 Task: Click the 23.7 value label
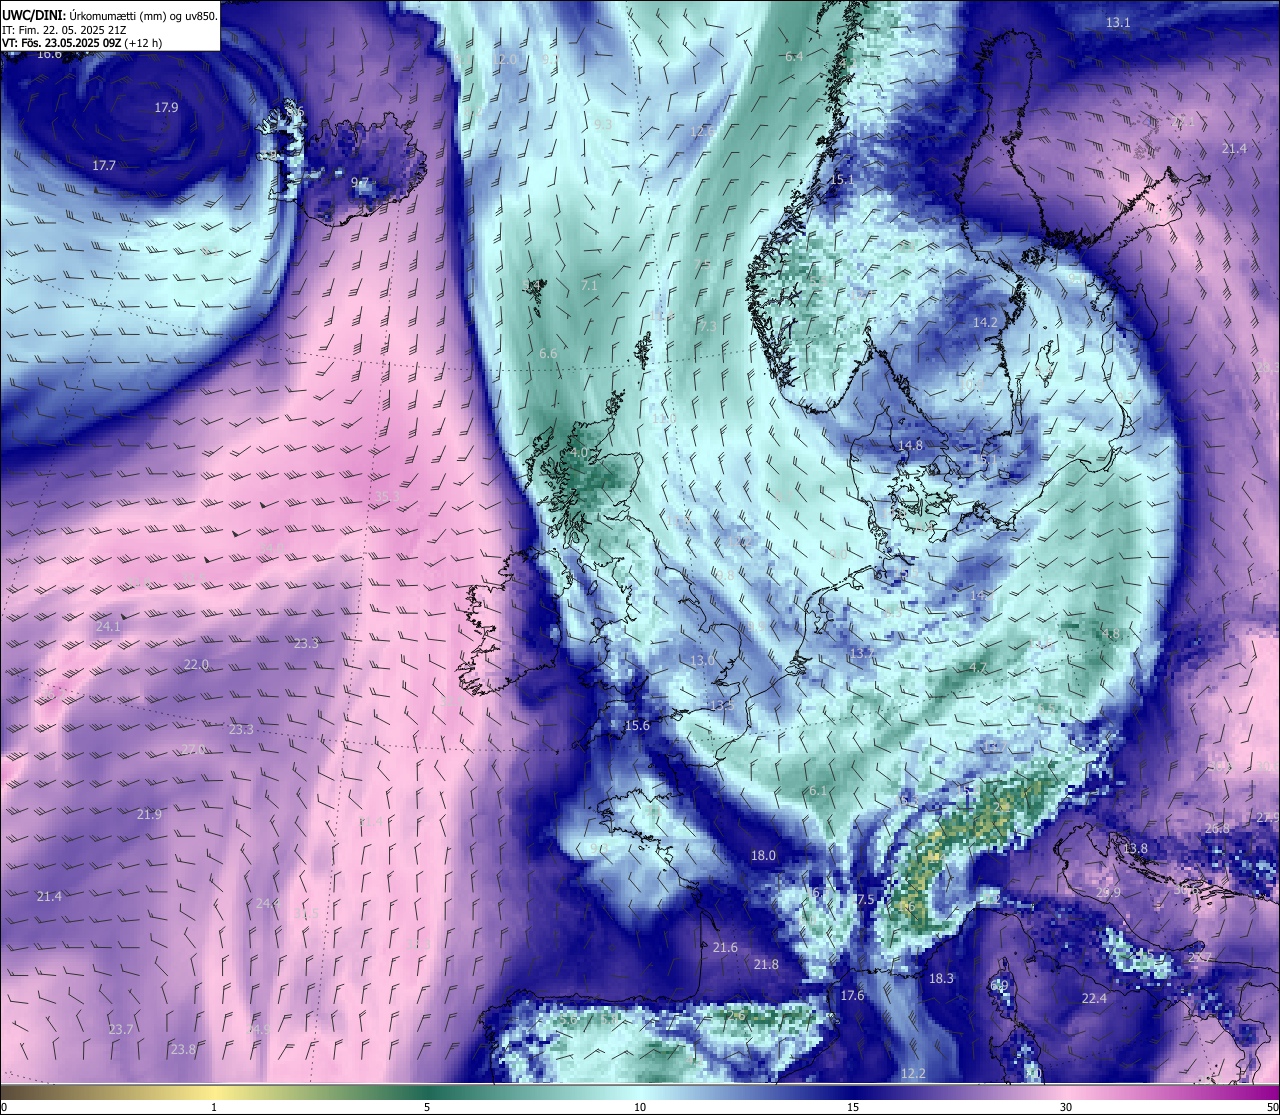[120, 1030]
